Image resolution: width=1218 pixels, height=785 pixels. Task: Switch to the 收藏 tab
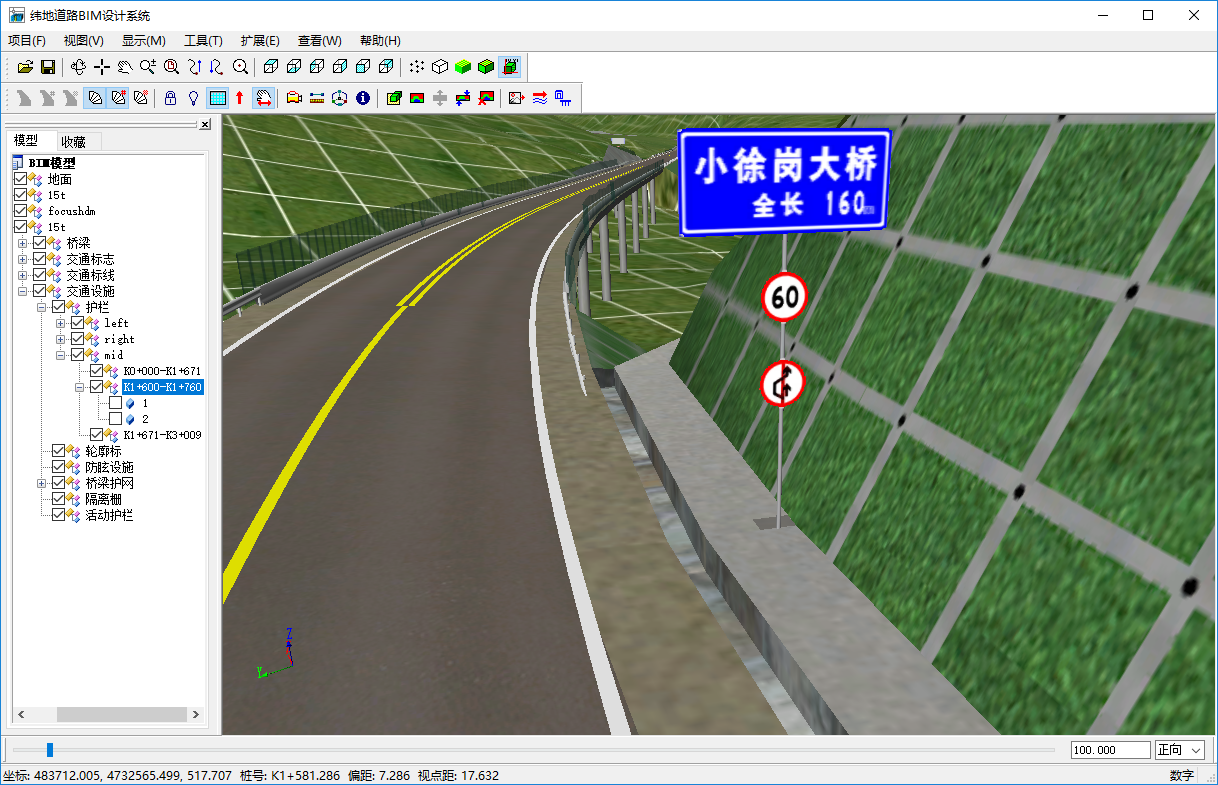[x=73, y=142]
